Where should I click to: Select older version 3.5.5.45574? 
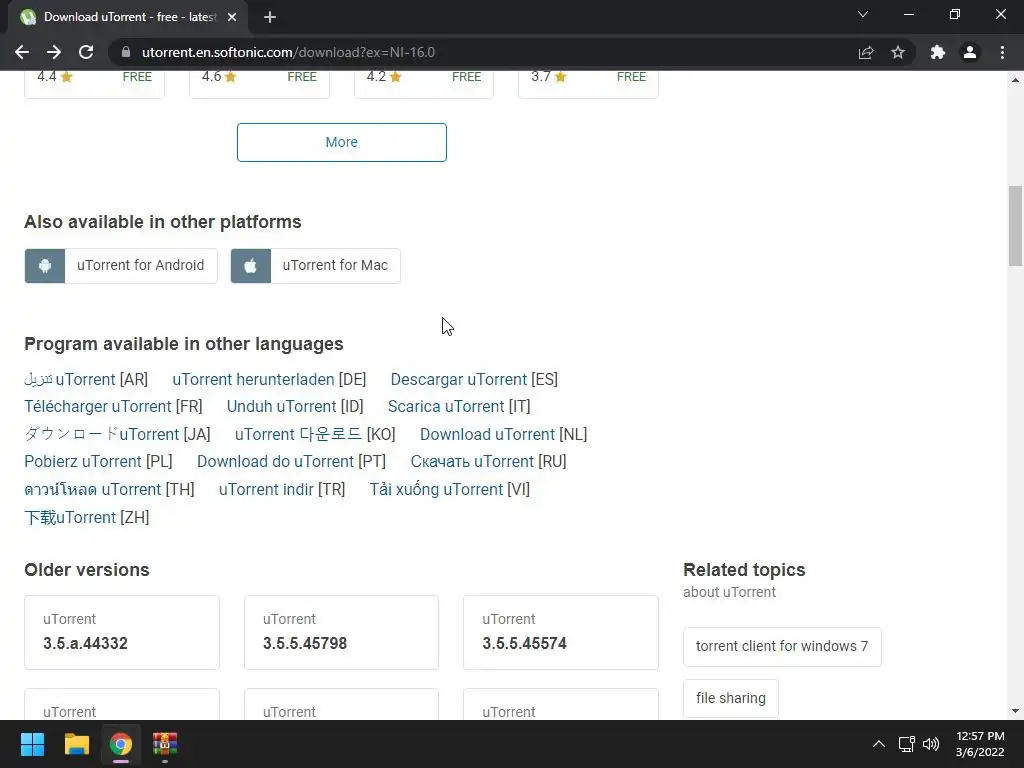point(561,632)
